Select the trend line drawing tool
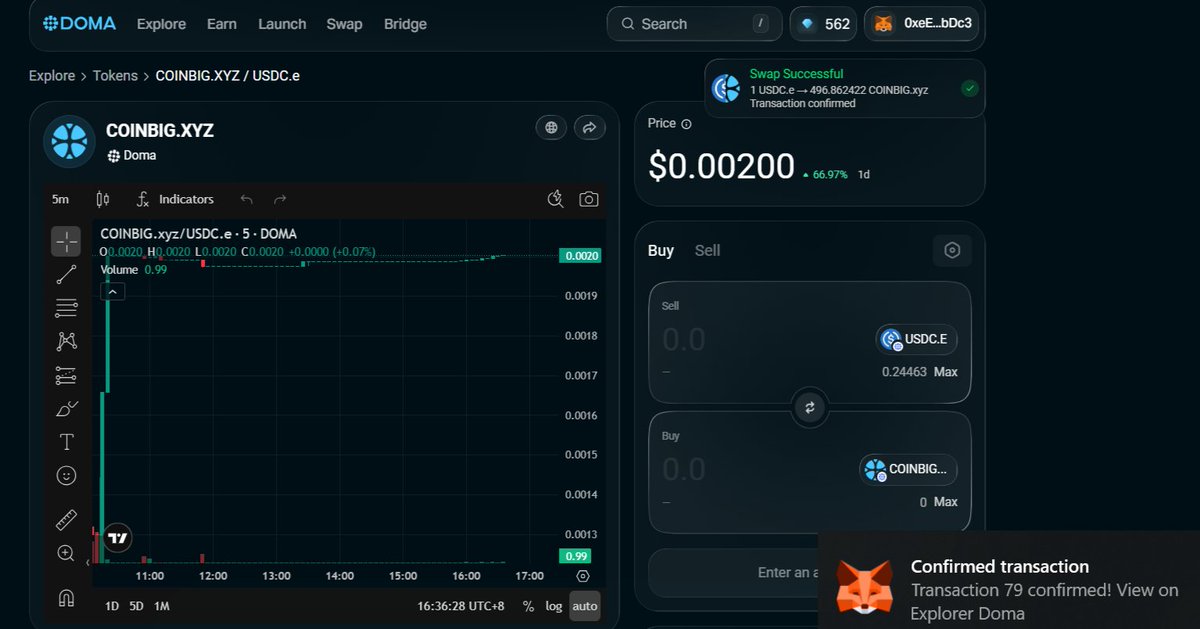 click(66, 275)
